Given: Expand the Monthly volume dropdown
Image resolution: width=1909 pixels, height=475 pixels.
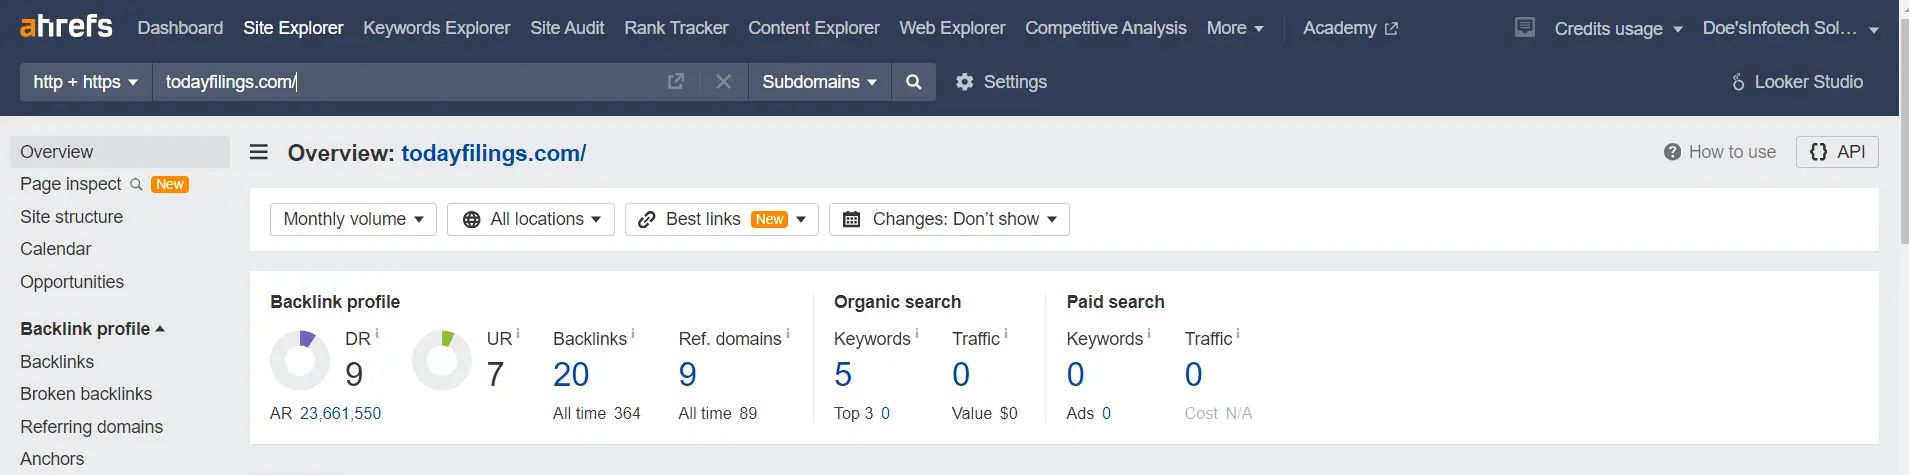Looking at the screenshot, I should click(x=353, y=219).
